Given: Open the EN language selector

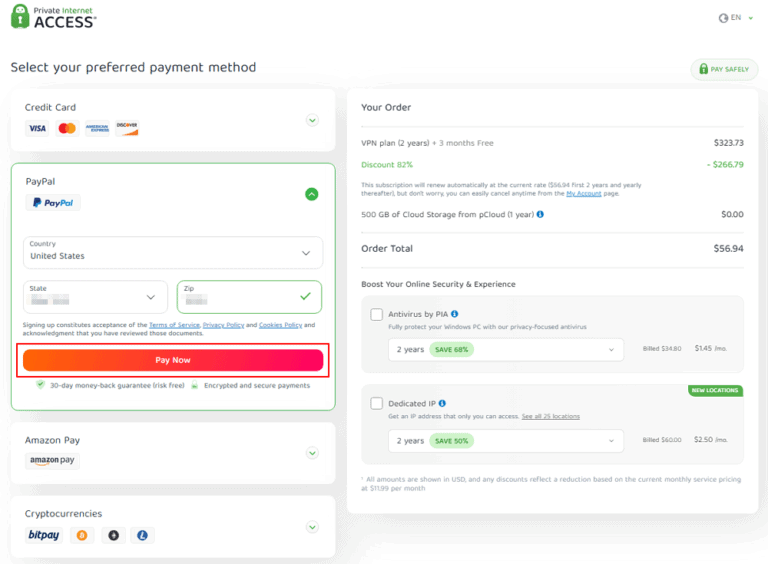Looking at the screenshot, I should tap(730, 18).
